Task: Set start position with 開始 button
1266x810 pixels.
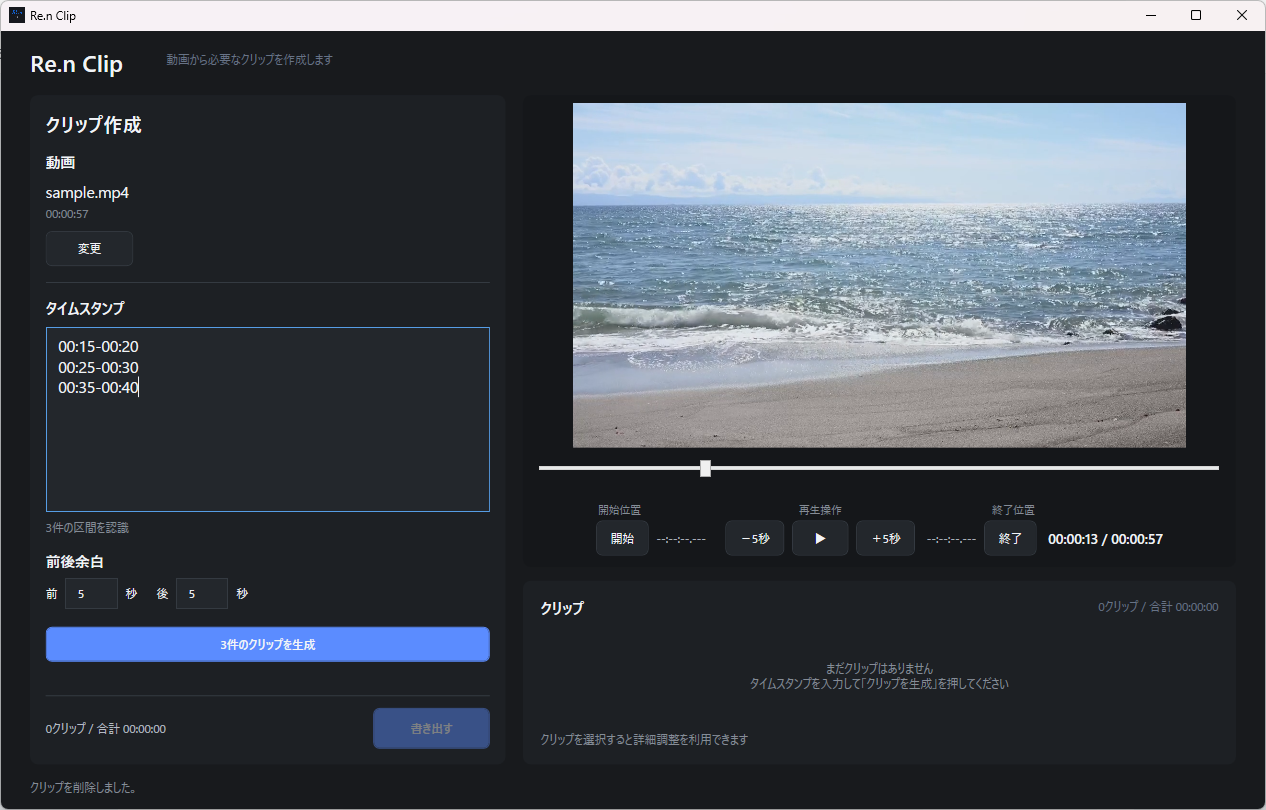Action: point(622,538)
